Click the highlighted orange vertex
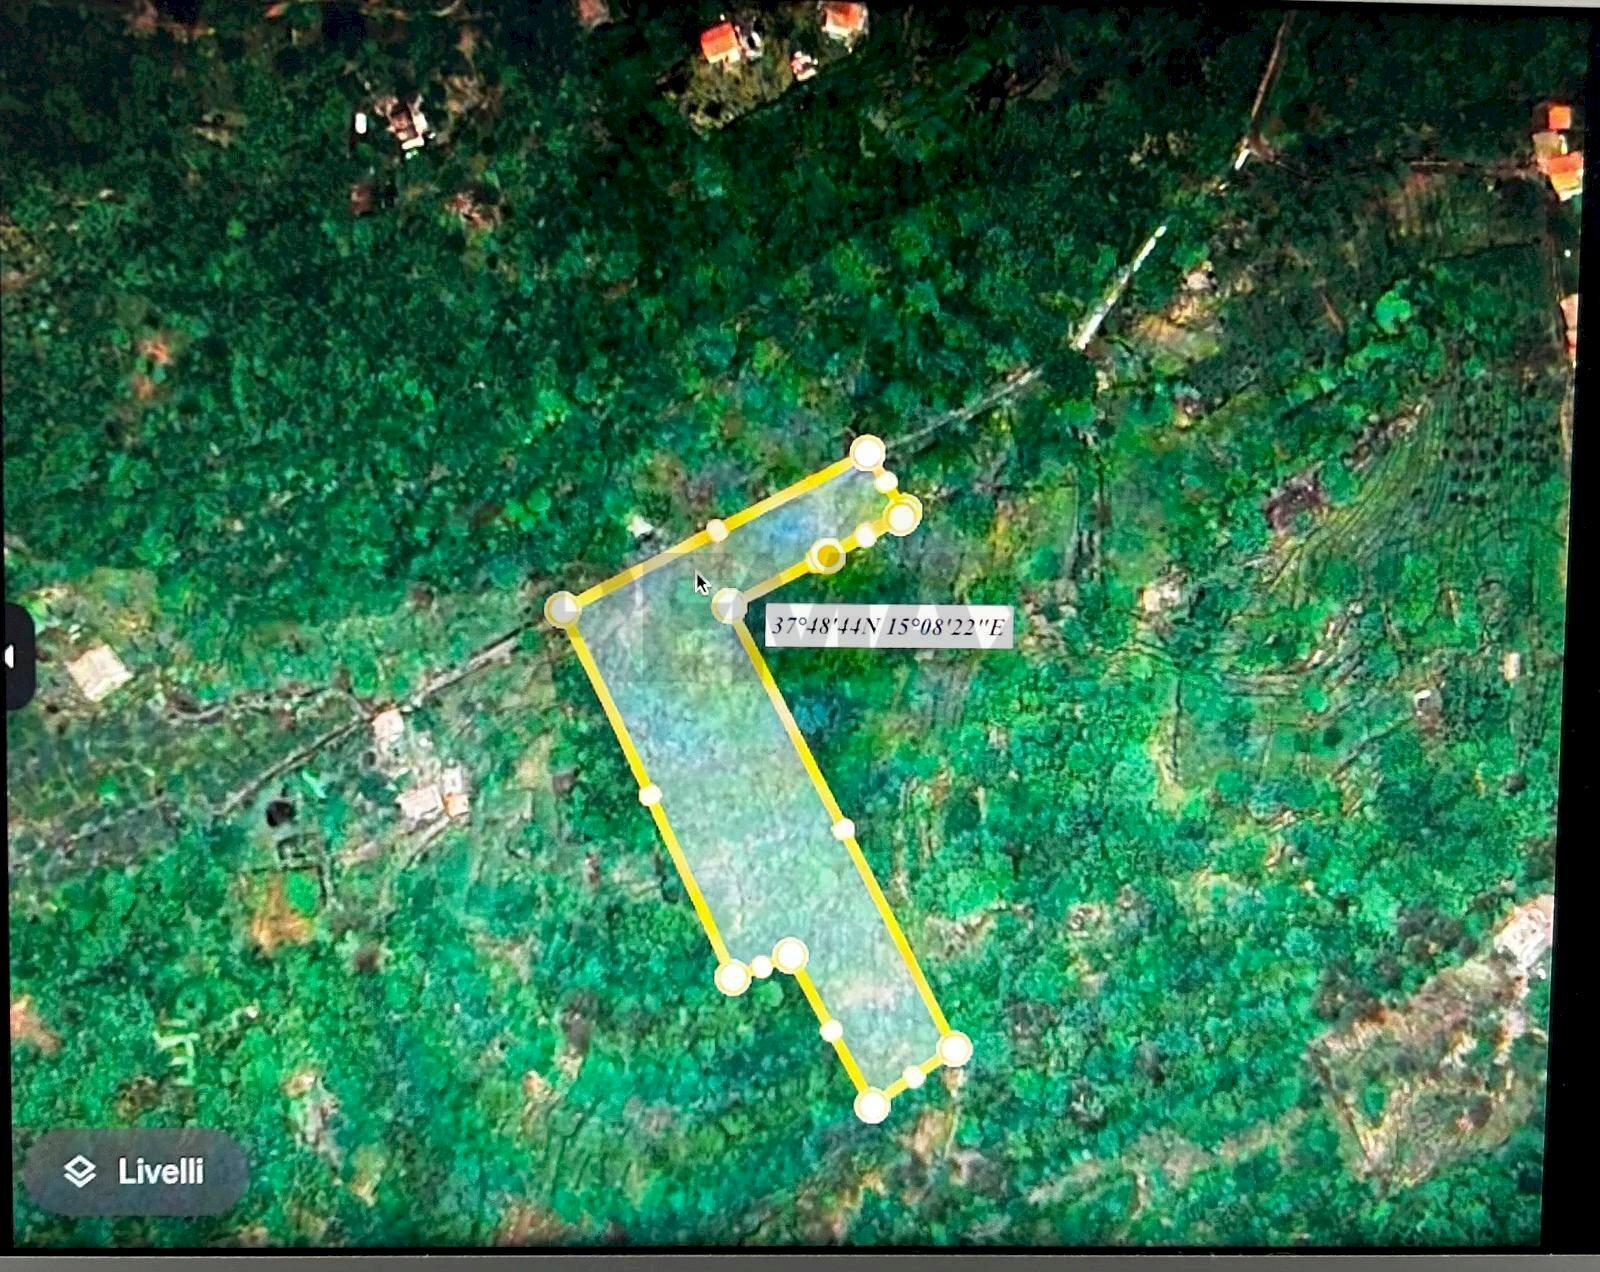Viewport: 1600px width, 1272px height. 826,553
